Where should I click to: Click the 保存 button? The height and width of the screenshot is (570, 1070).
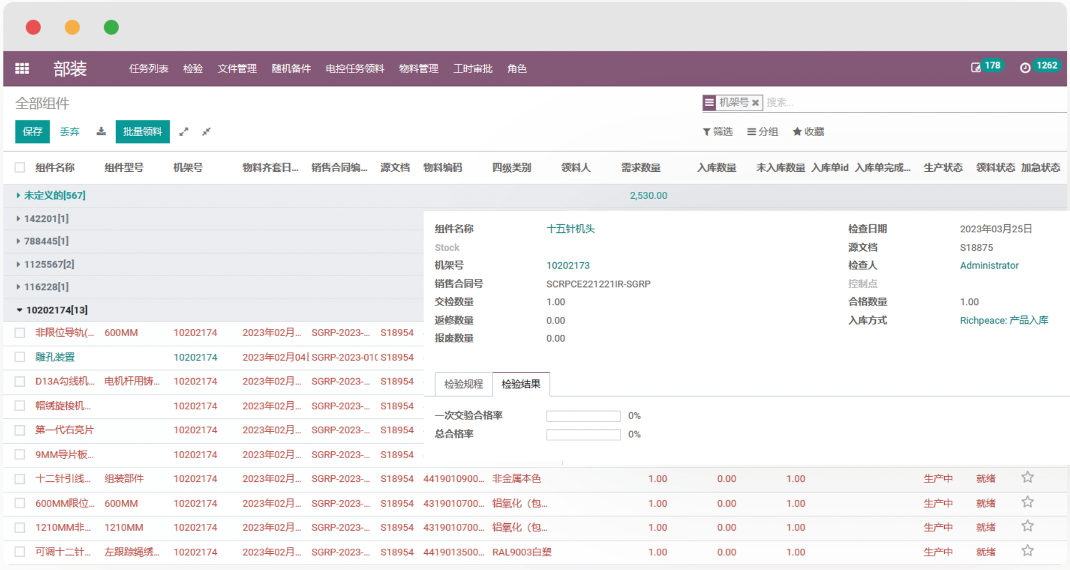pyautogui.click(x=33, y=132)
